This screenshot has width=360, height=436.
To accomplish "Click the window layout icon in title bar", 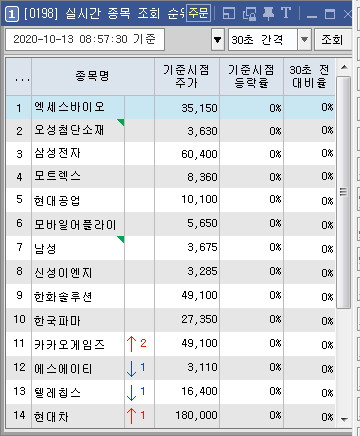I will [x=229, y=14].
